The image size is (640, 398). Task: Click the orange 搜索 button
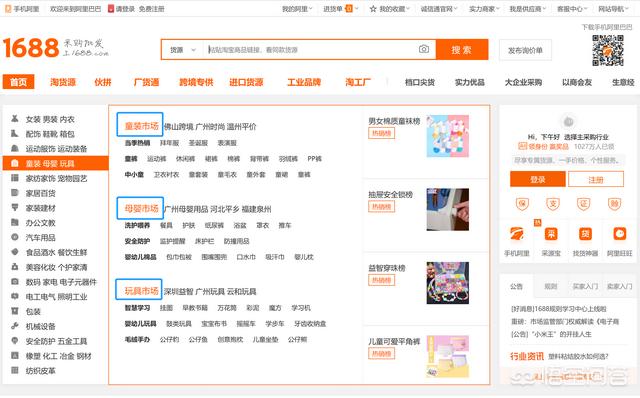(x=462, y=50)
